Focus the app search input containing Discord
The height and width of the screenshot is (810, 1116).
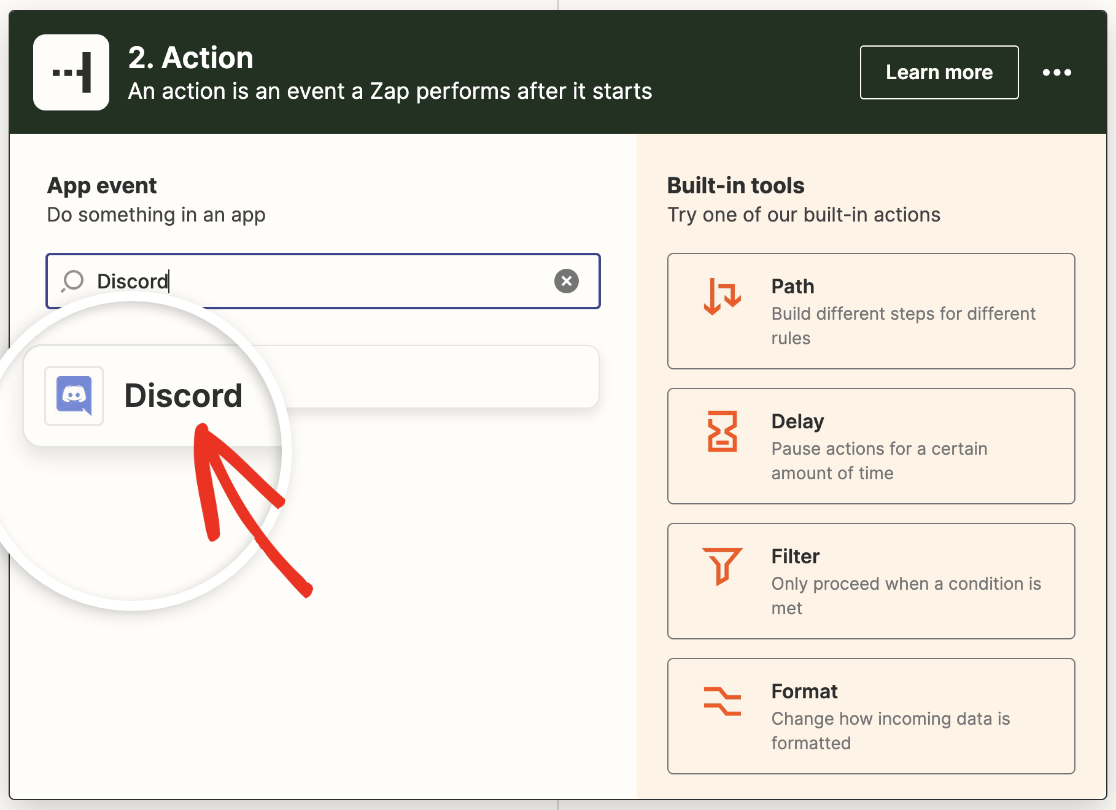coord(323,281)
